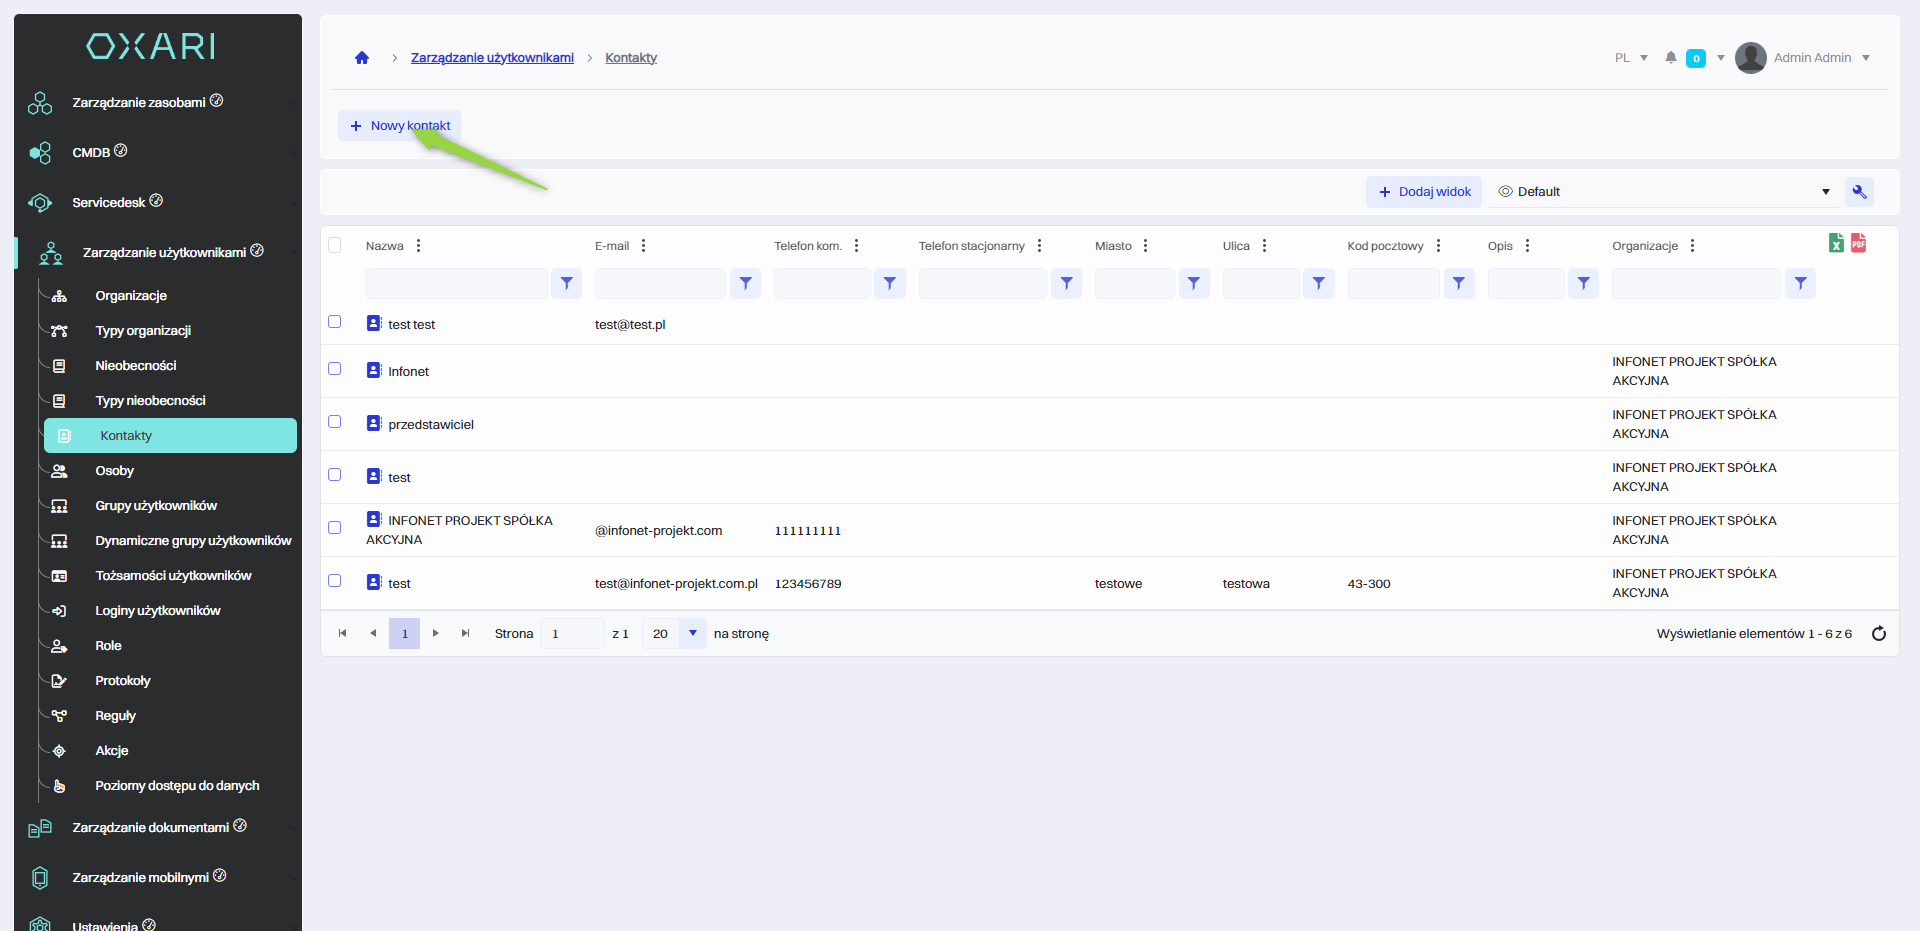Tick the checkbox for the Infonet row
Screen dimensions: 1920x931
(335, 369)
